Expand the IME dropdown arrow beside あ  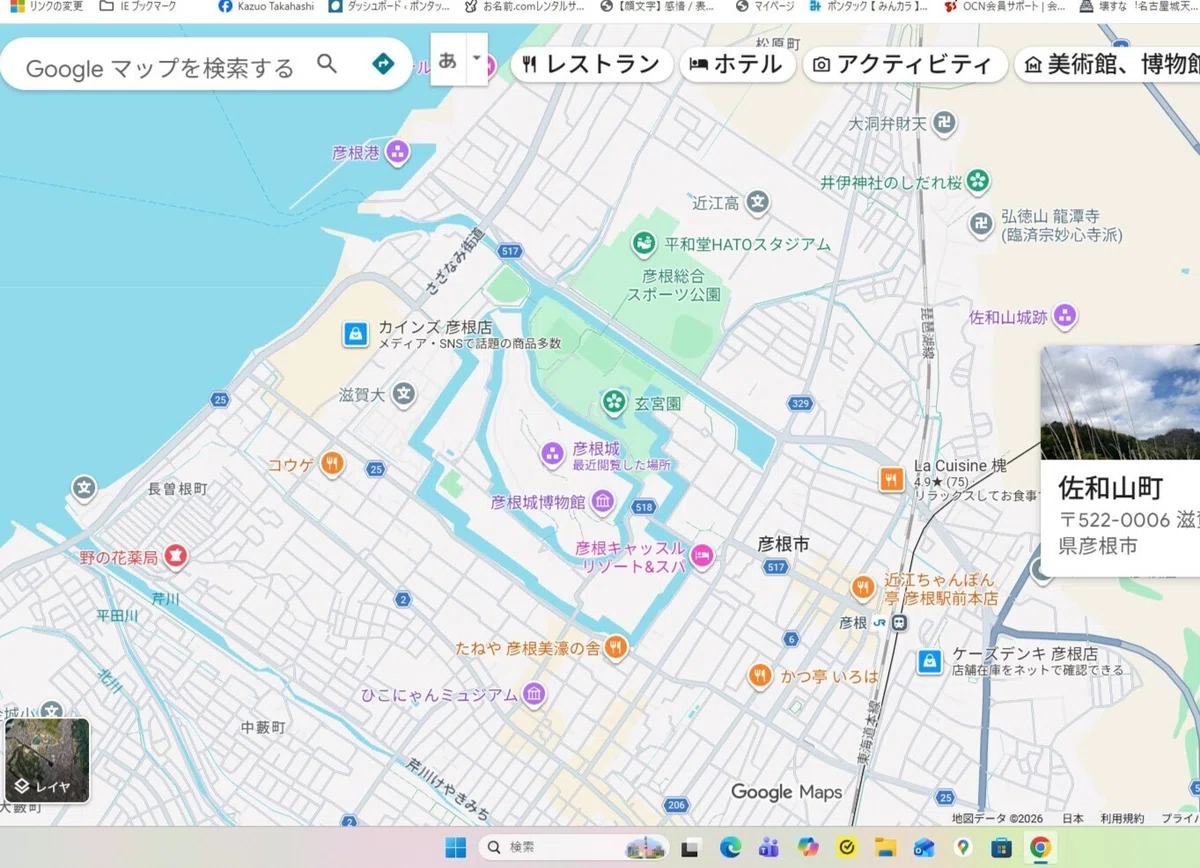[x=477, y=60]
